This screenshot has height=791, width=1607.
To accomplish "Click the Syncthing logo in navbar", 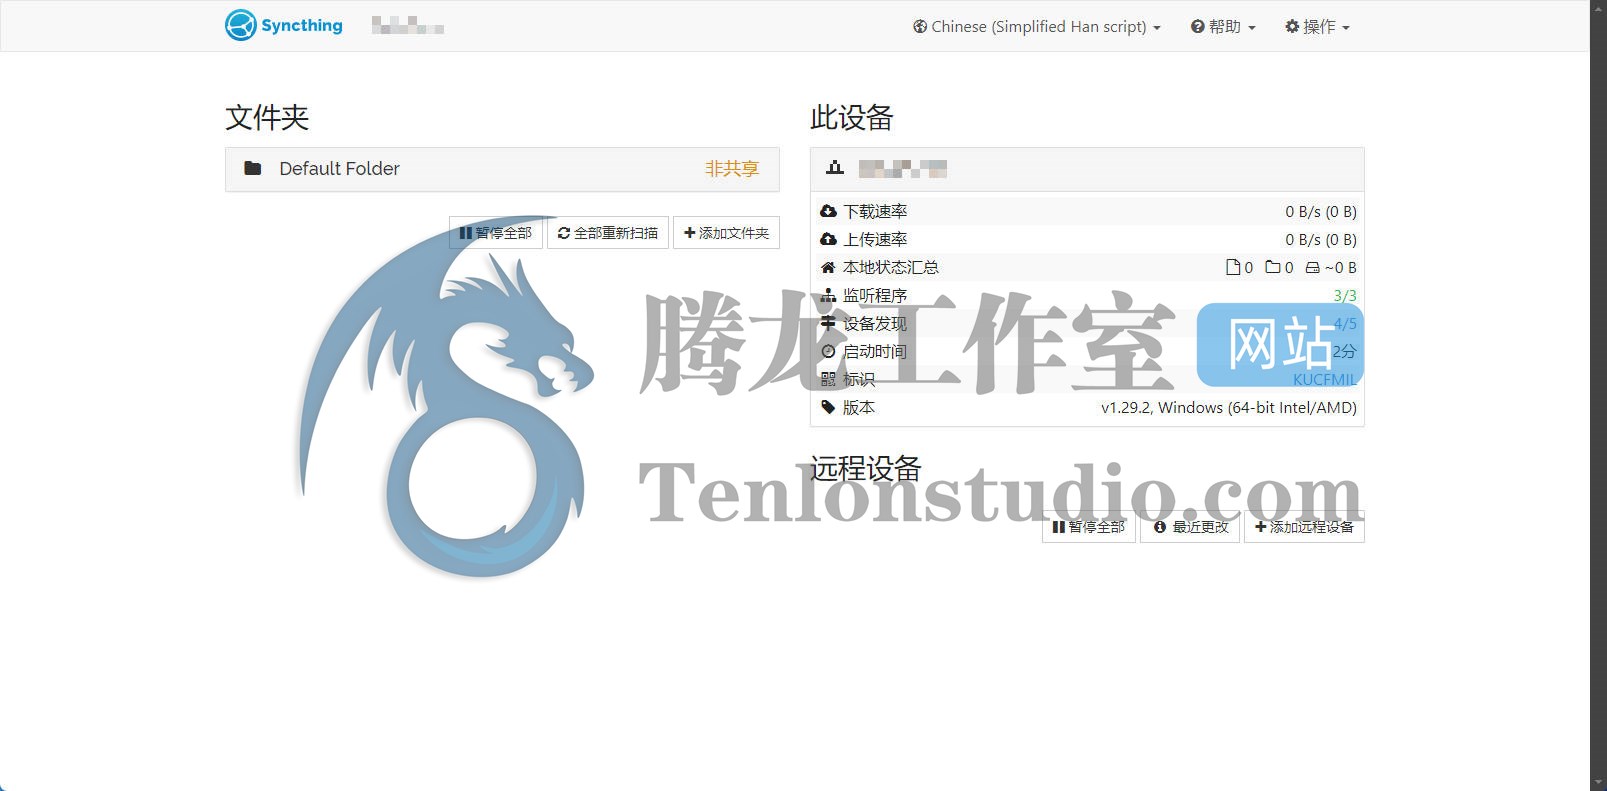I will pos(284,25).
